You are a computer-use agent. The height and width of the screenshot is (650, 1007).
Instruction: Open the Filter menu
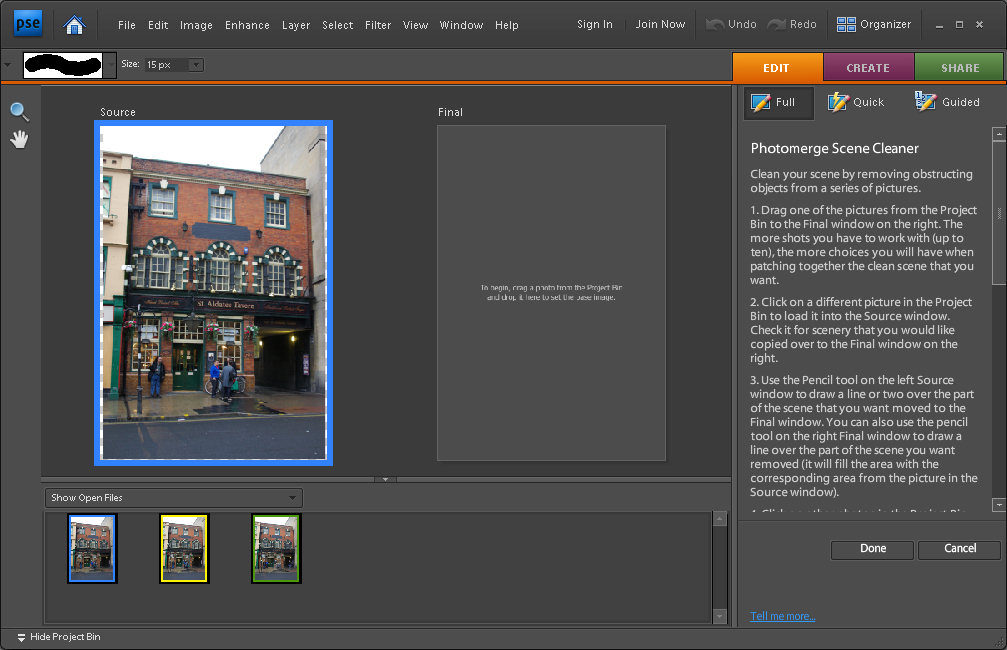tap(378, 25)
